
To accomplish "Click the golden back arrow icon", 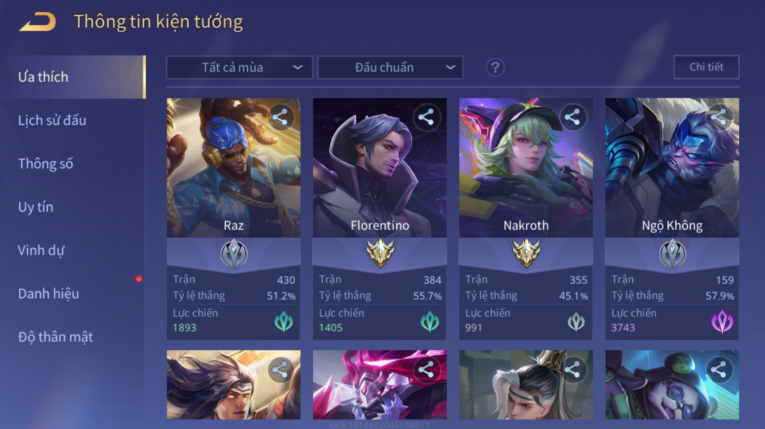I will pyautogui.click(x=38, y=22).
